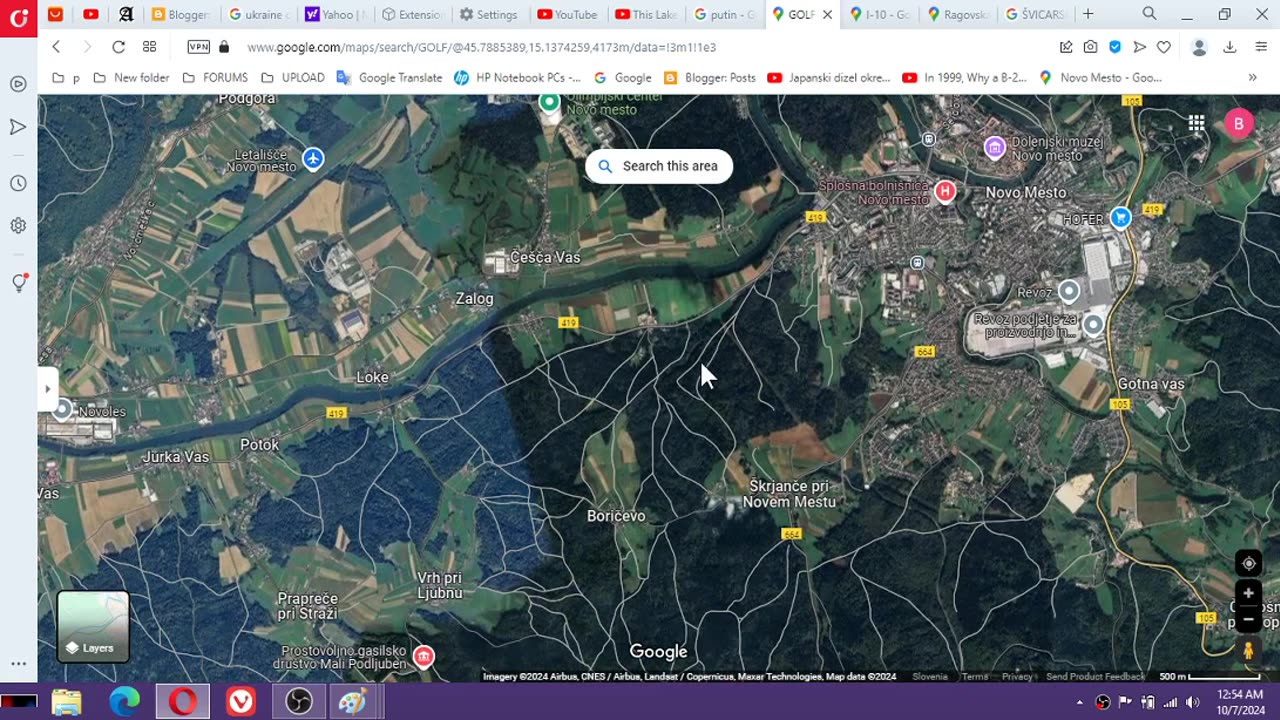This screenshot has width=1280, height=720.
Task: Open the map Terms link
Action: tap(975, 677)
